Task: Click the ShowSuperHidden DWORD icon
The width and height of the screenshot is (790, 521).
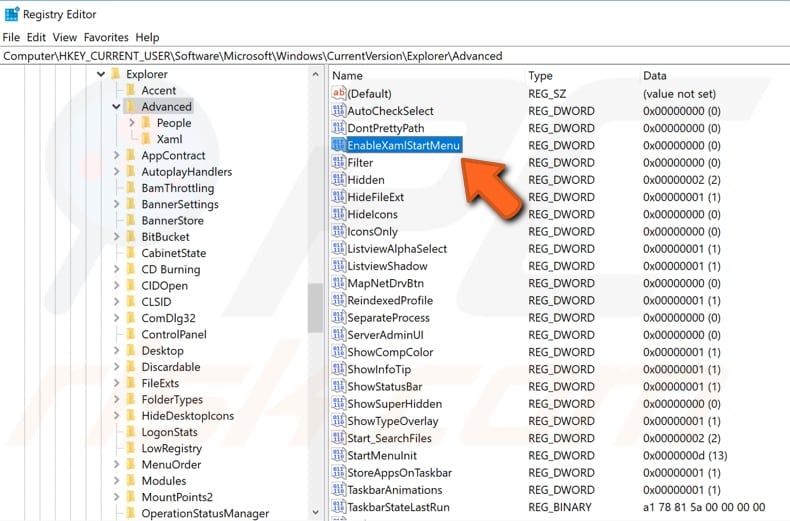Action: pyautogui.click(x=339, y=404)
